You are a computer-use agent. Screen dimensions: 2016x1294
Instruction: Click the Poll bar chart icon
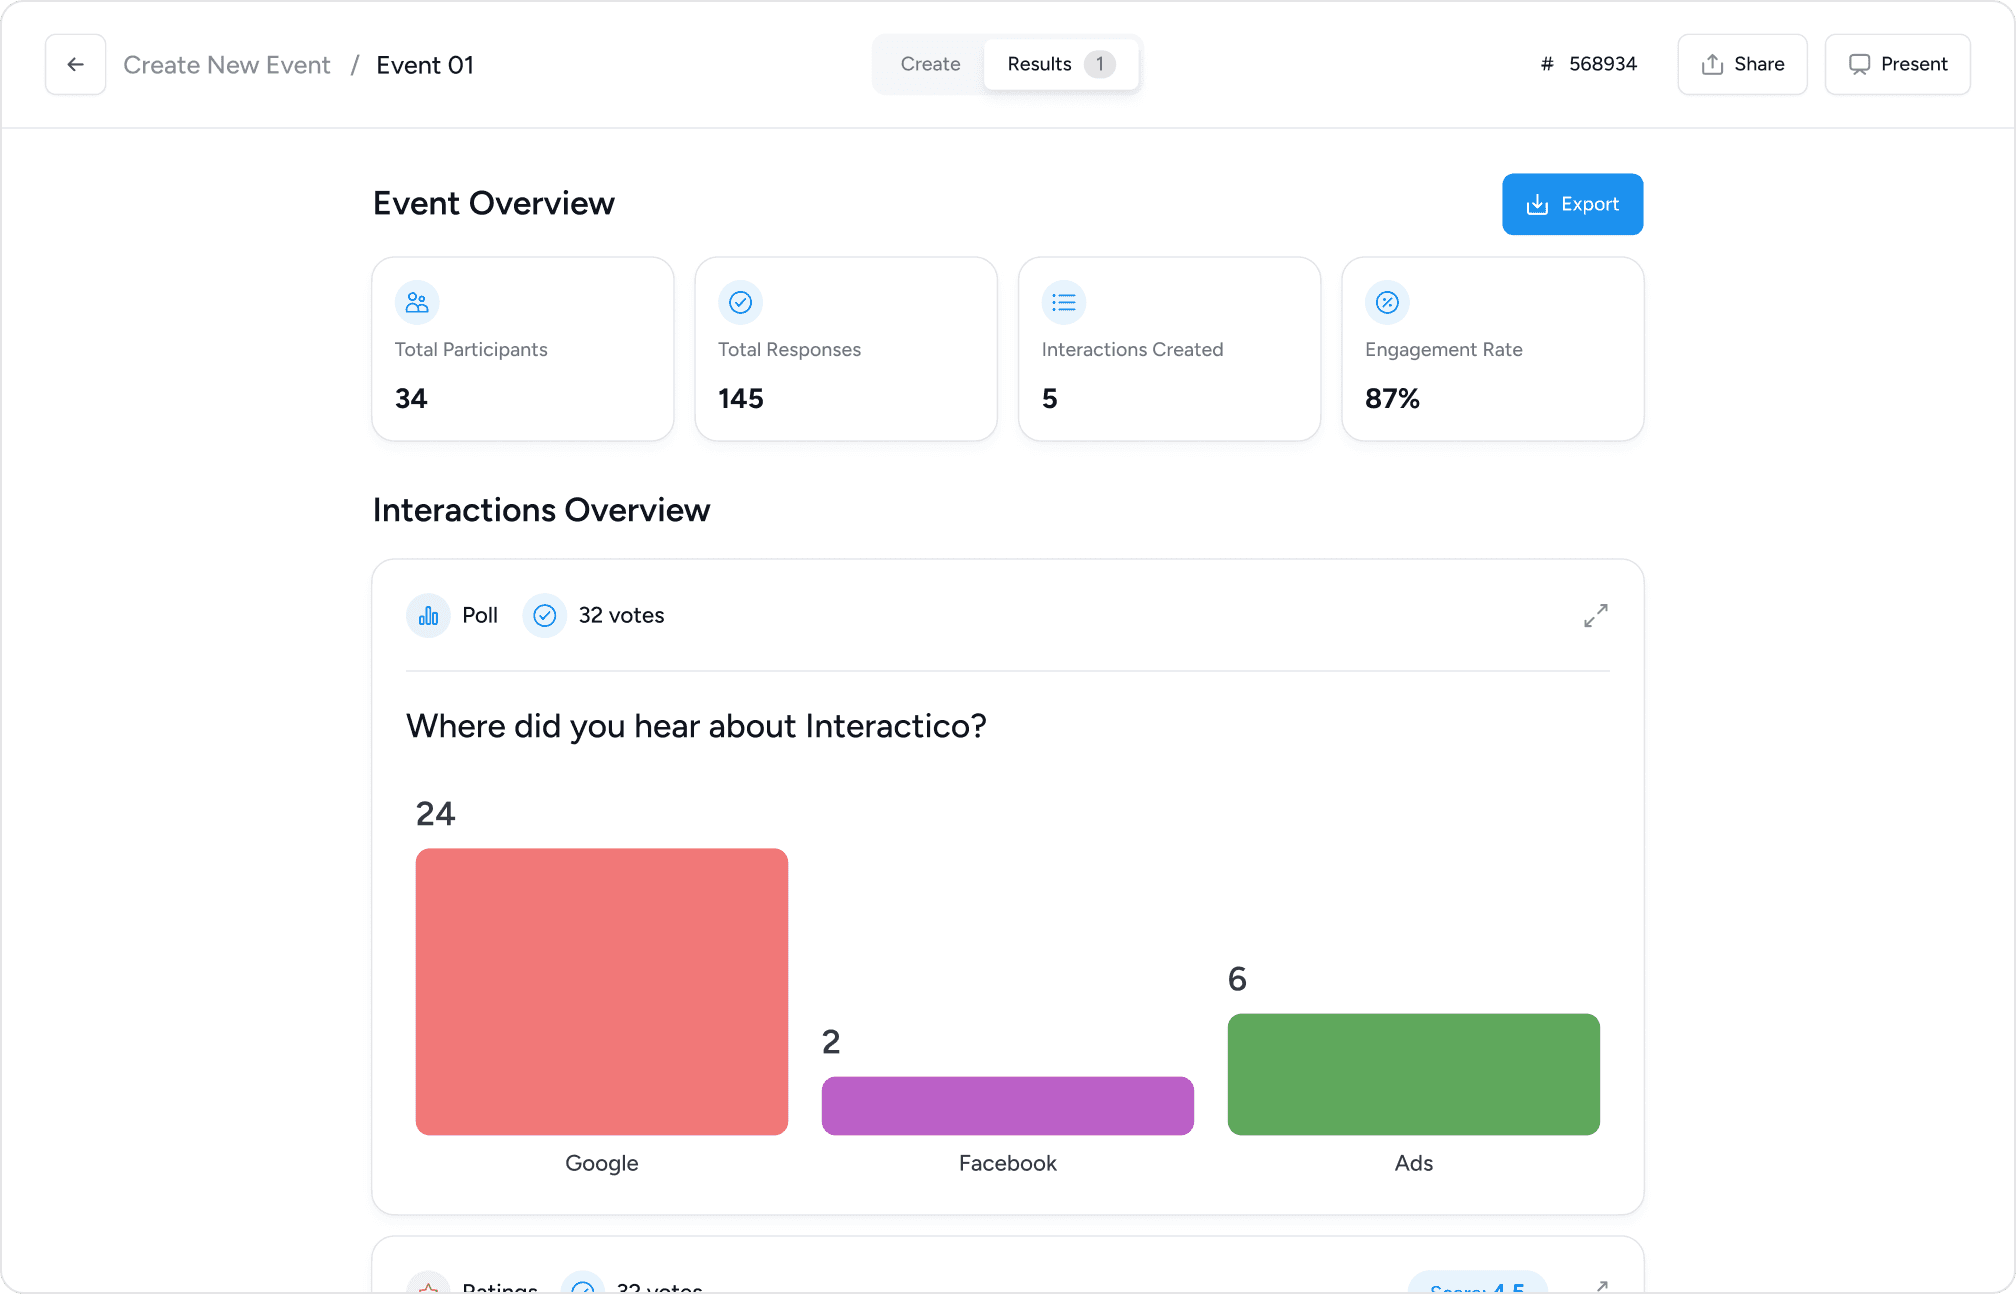[x=428, y=616]
